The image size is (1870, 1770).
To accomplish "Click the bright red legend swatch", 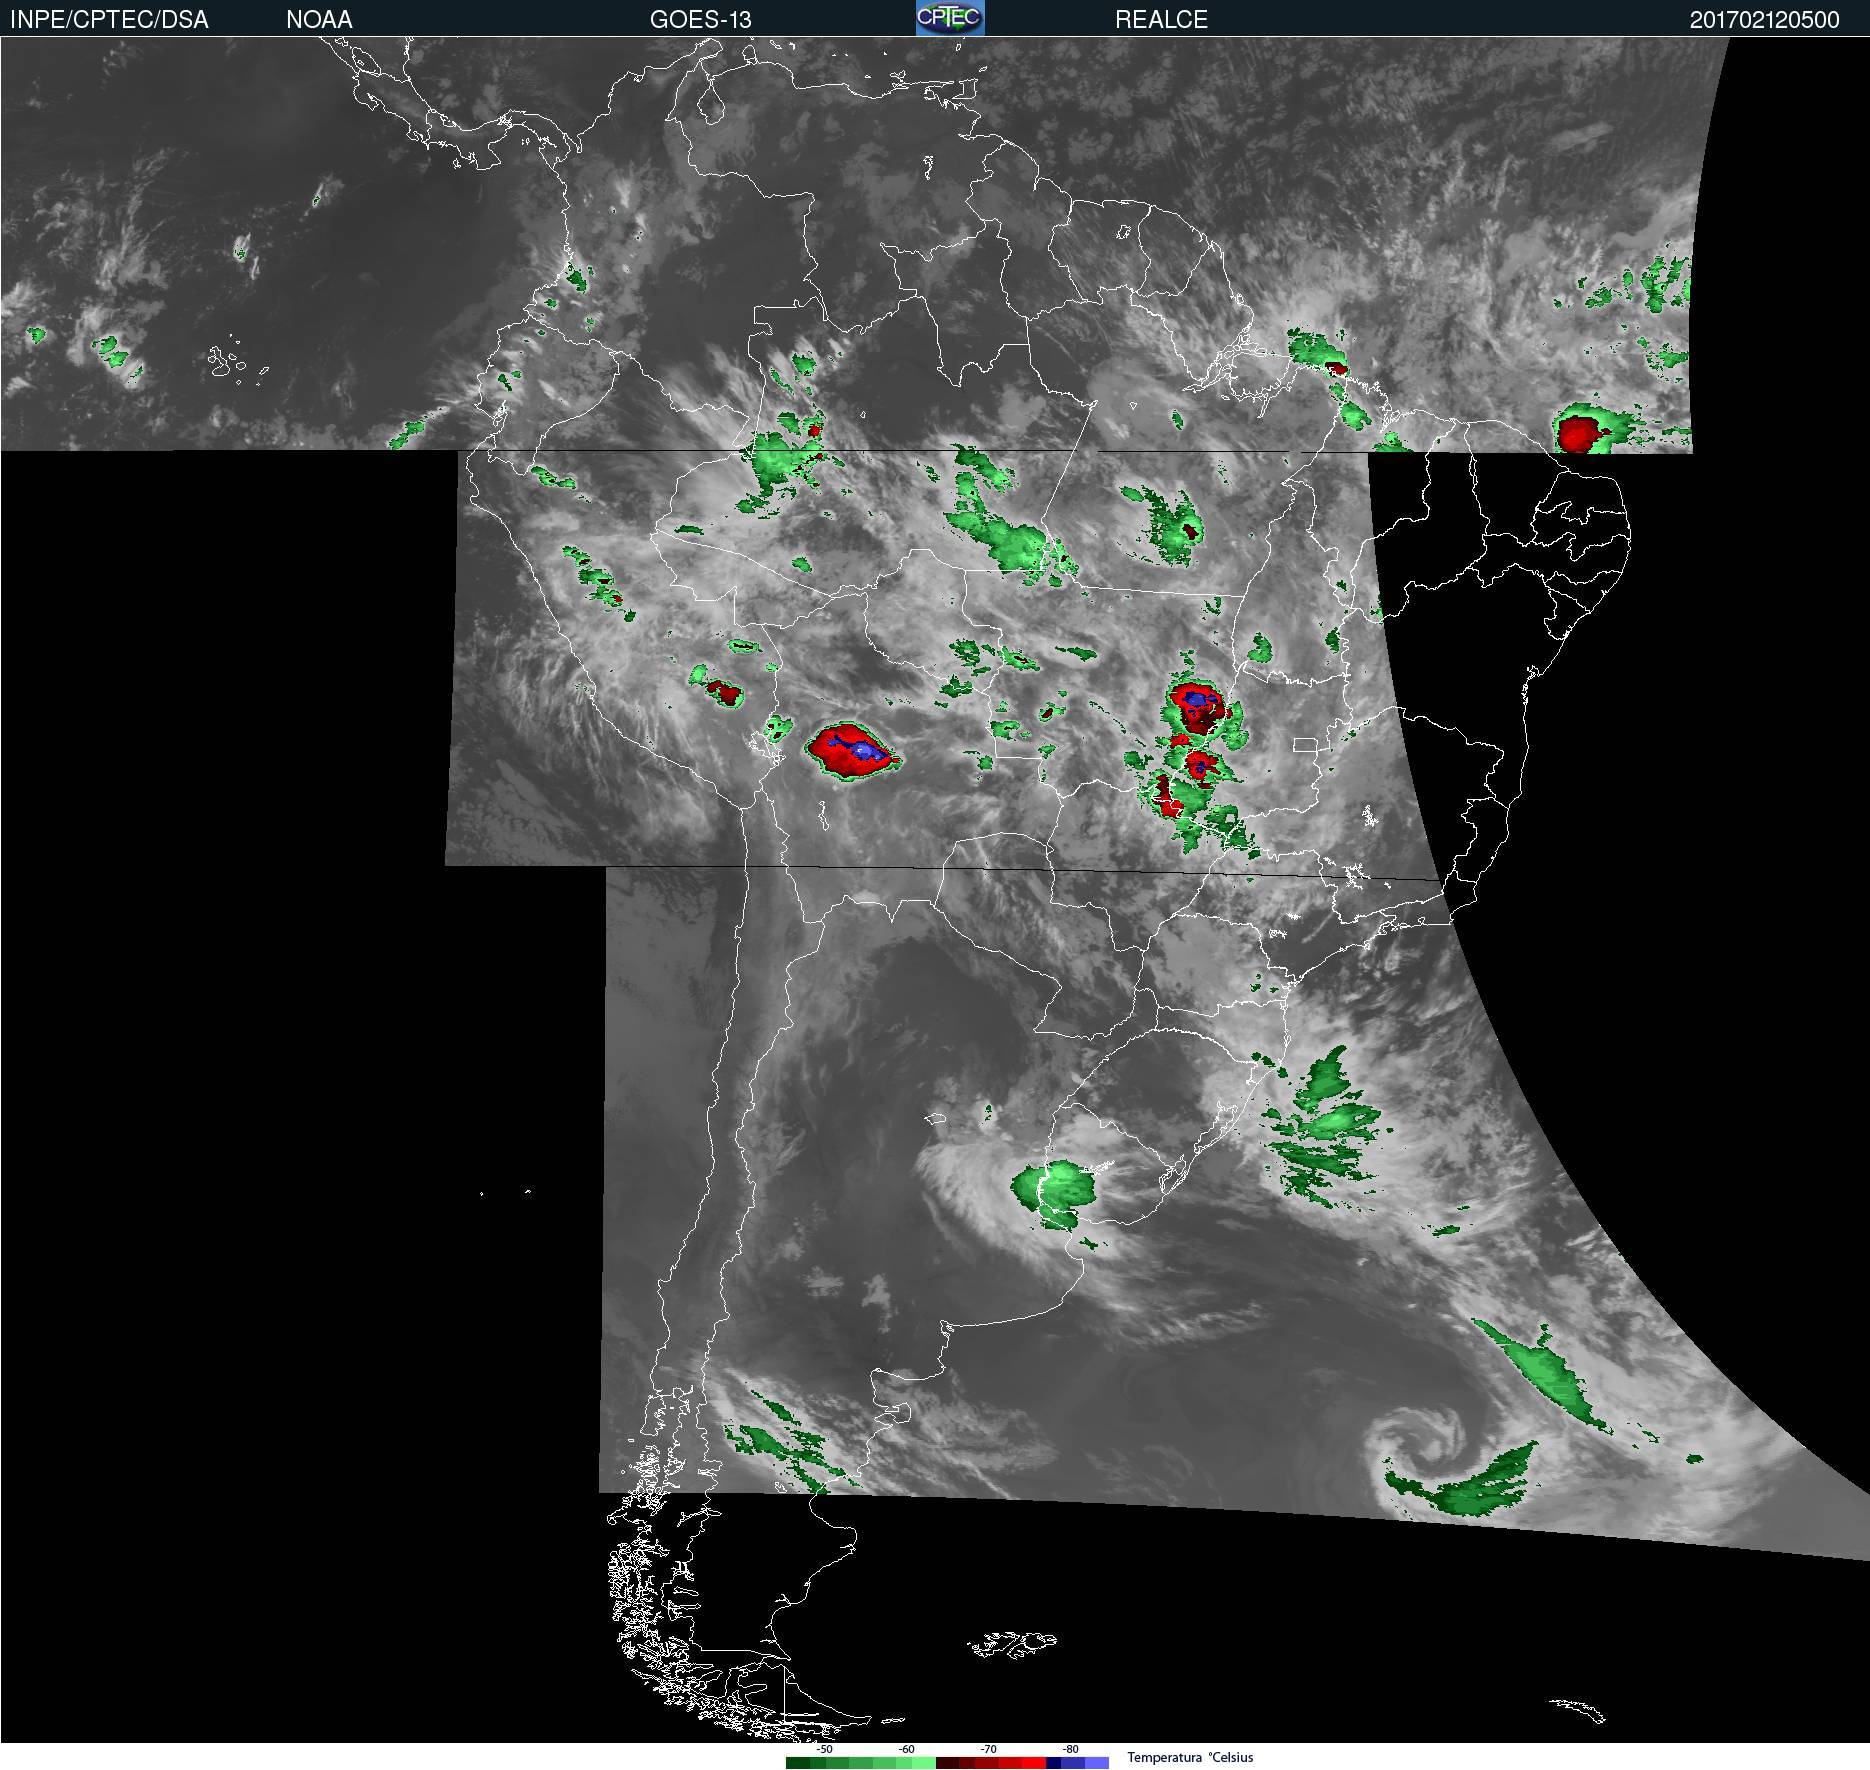I will (x=1034, y=1763).
